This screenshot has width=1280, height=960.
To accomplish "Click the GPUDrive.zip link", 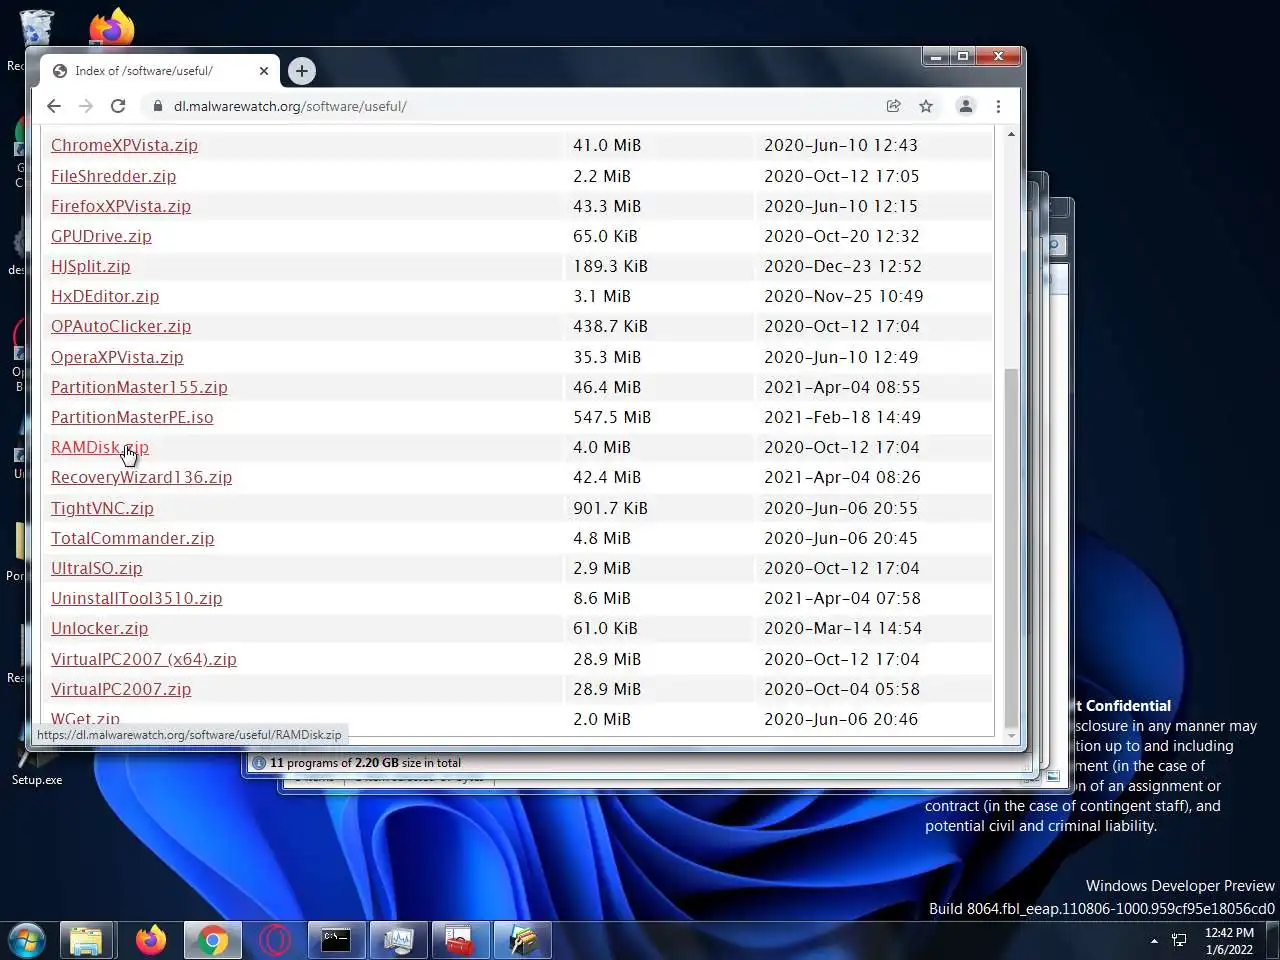I will 101,236.
